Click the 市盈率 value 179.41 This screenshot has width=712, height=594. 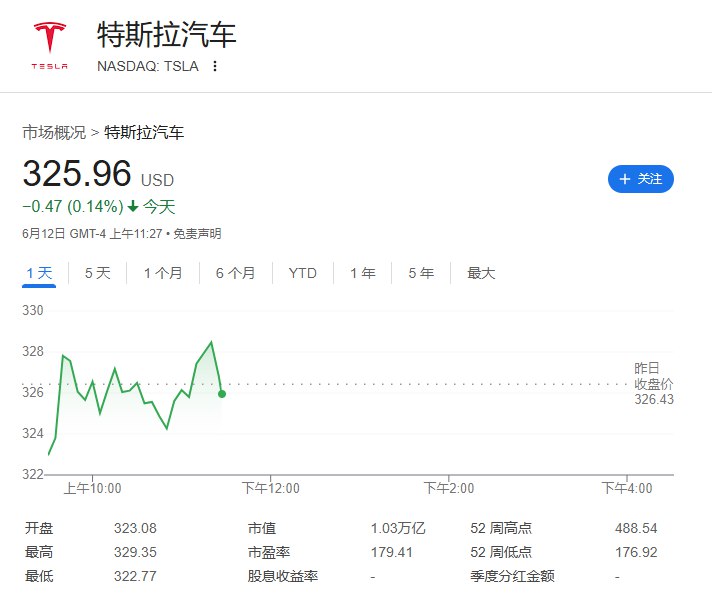point(391,552)
